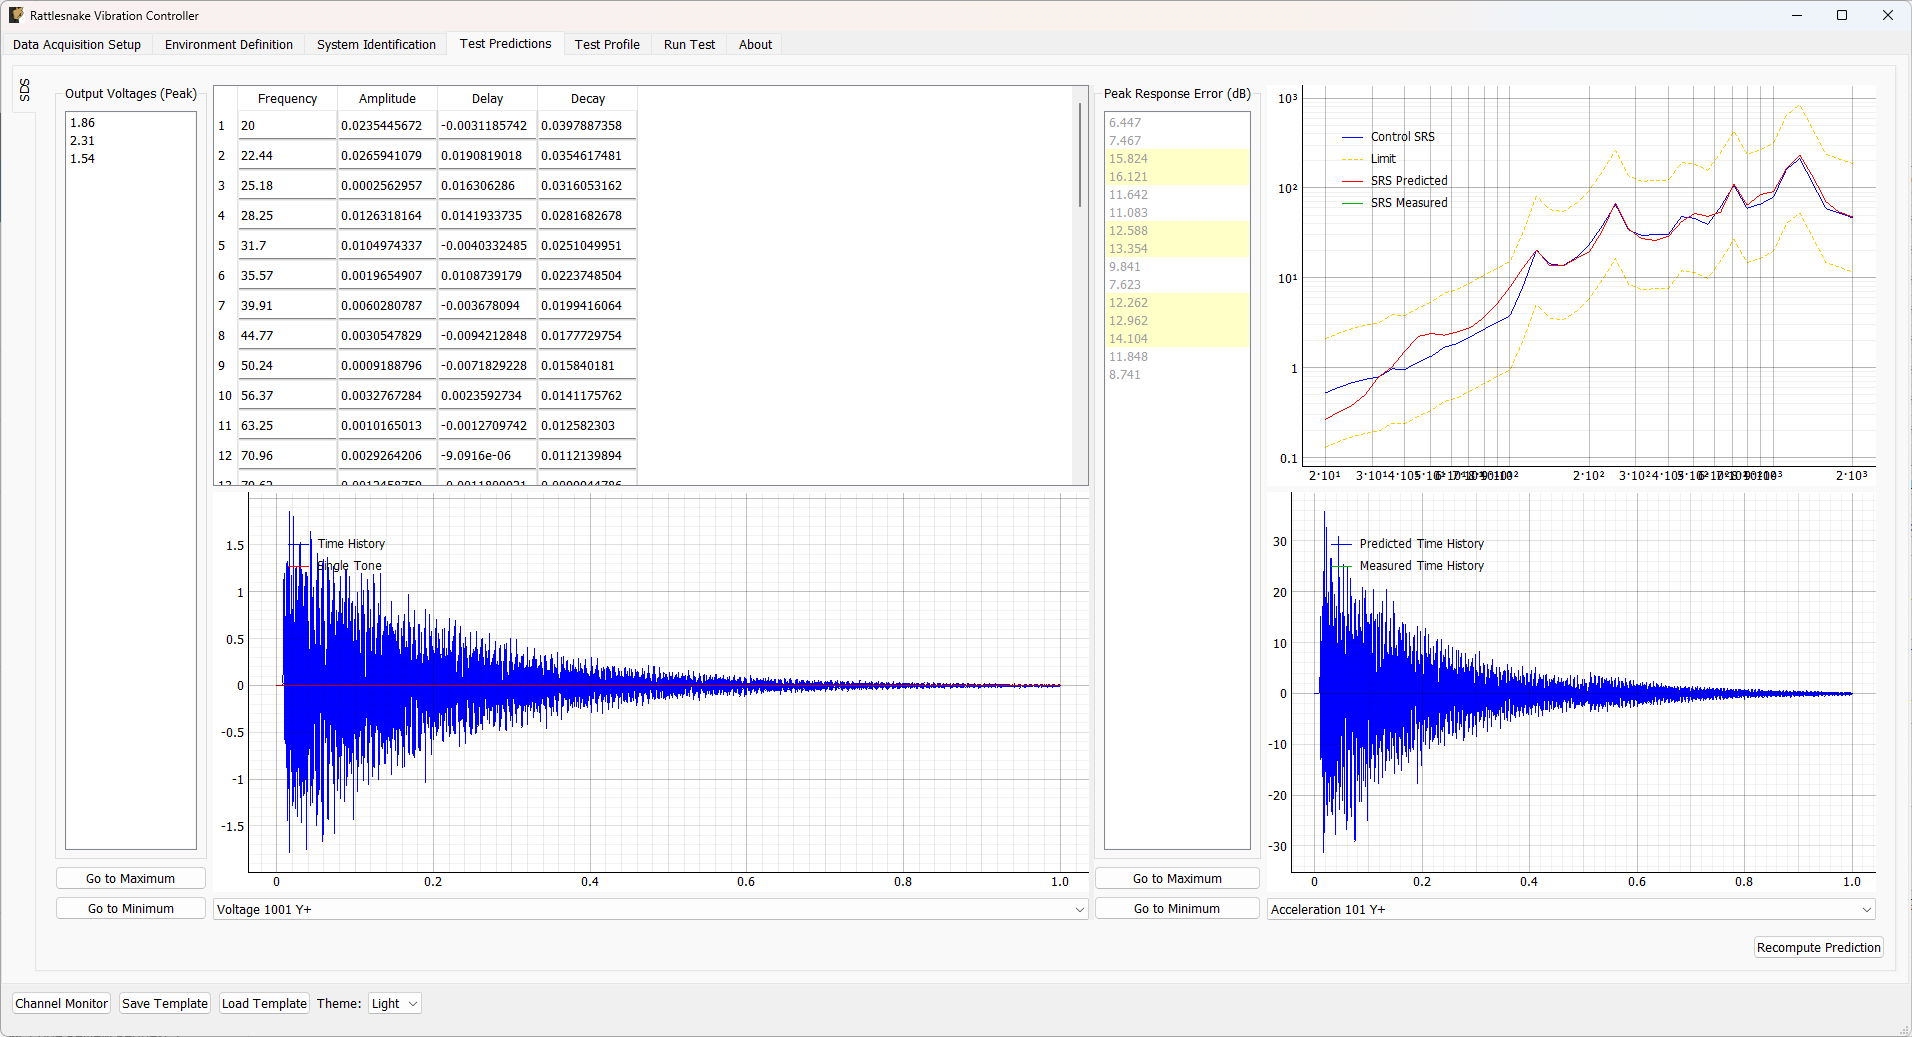Screen dimensions: 1912x1037
Task: Select output voltage value 1.86
Action: coord(131,122)
